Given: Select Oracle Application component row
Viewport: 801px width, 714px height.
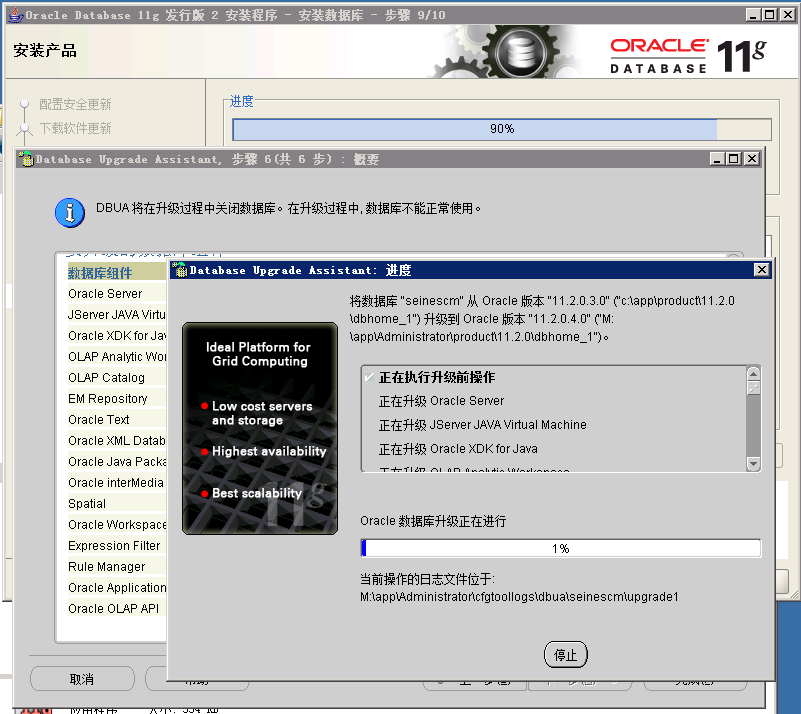Looking at the screenshot, I should click(x=116, y=587).
